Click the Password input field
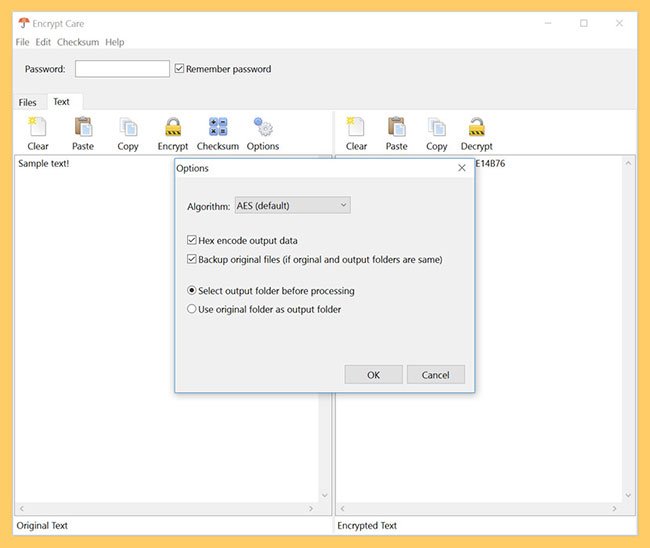 click(x=122, y=69)
